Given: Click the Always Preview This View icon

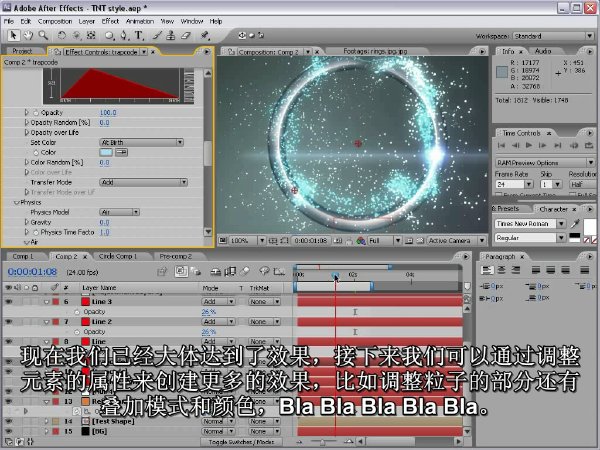Looking at the screenshot, I should 222,241.
